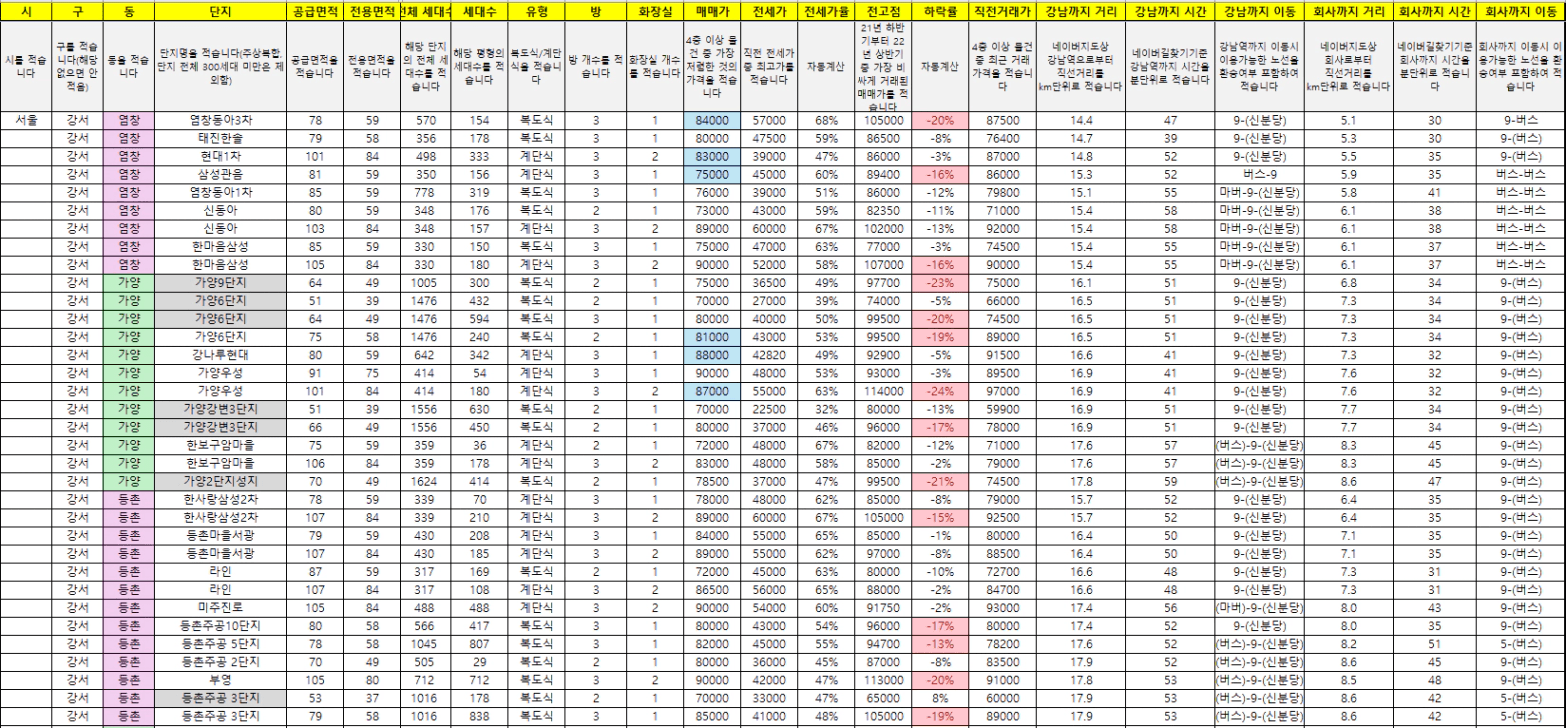Select the 등촌주공 2단지 cell
Screen dimensions: 1566x728
click(219, 660)
